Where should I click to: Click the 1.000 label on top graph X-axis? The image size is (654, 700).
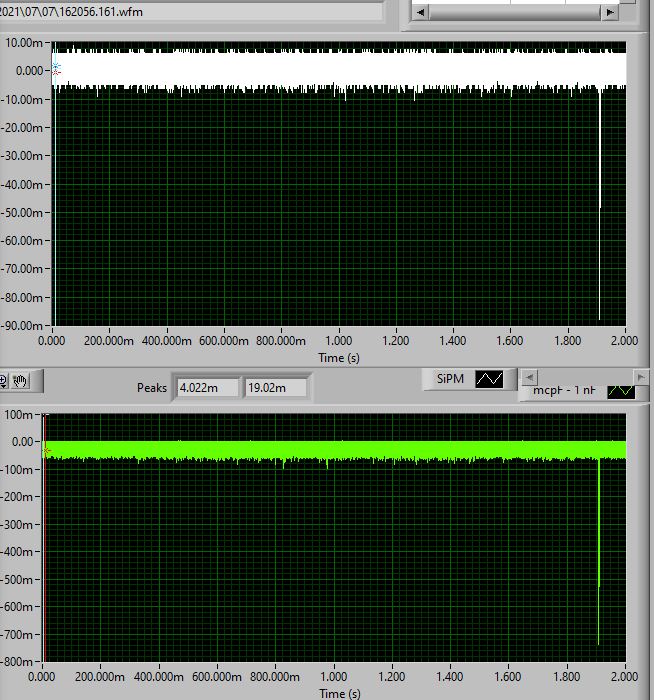(339, 341)
